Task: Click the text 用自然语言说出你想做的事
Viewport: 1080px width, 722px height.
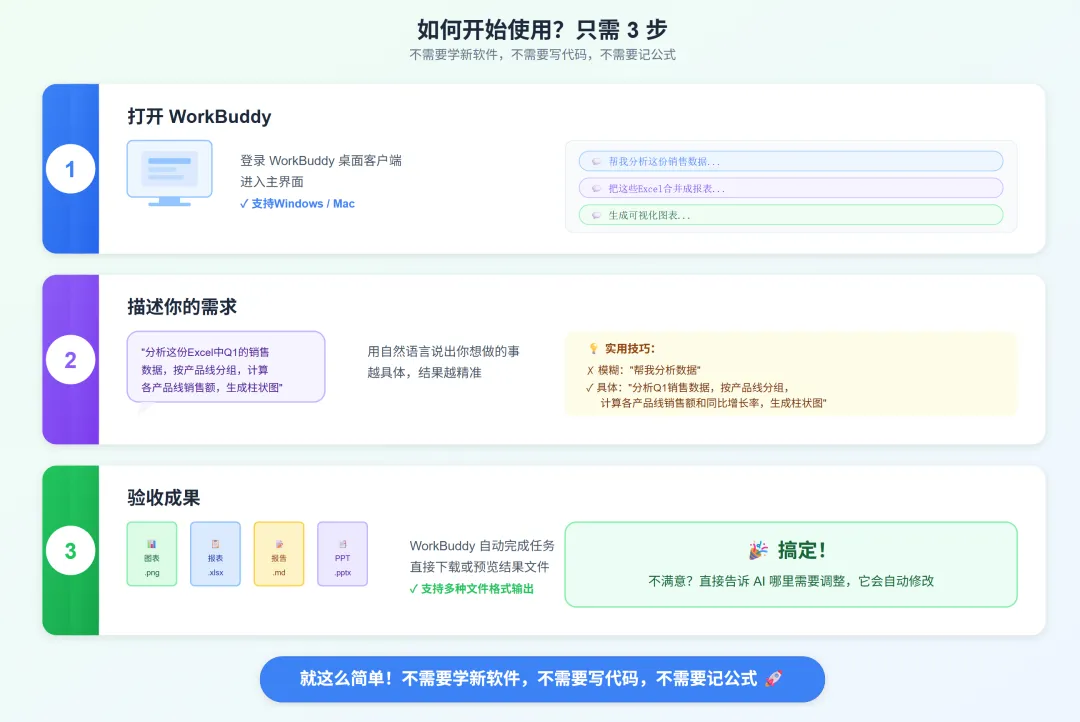Action: click(444, 351)
